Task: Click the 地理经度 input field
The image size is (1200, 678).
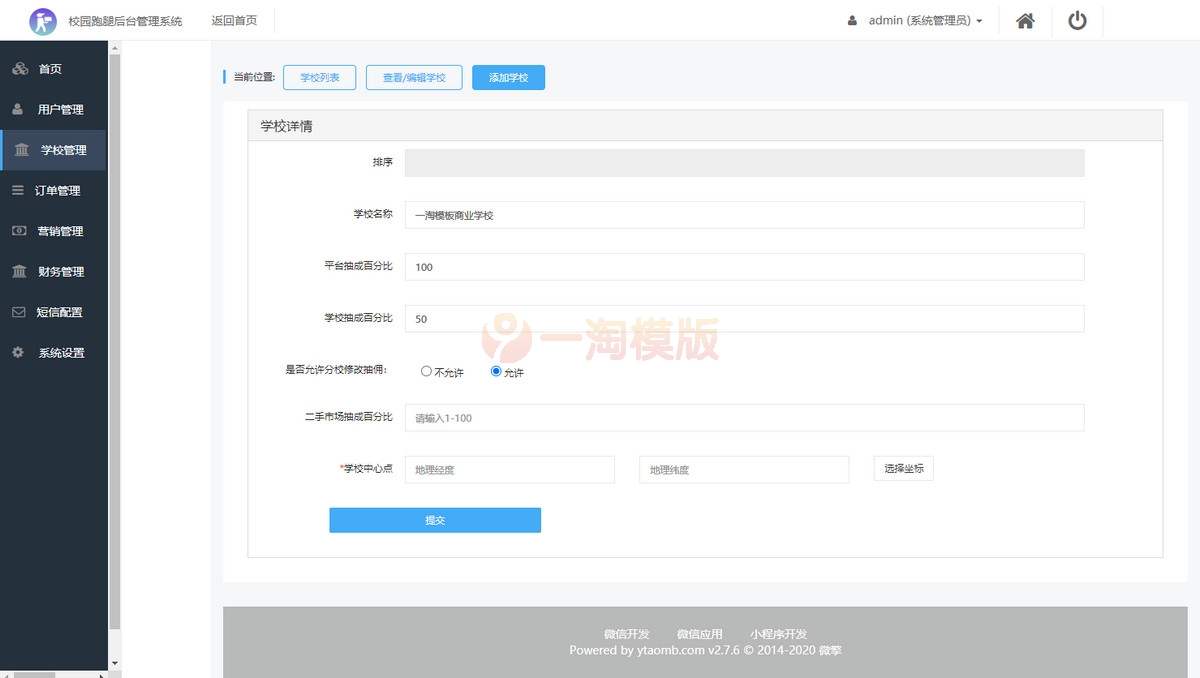Action: pyautogui.click(x=509, y=469)
